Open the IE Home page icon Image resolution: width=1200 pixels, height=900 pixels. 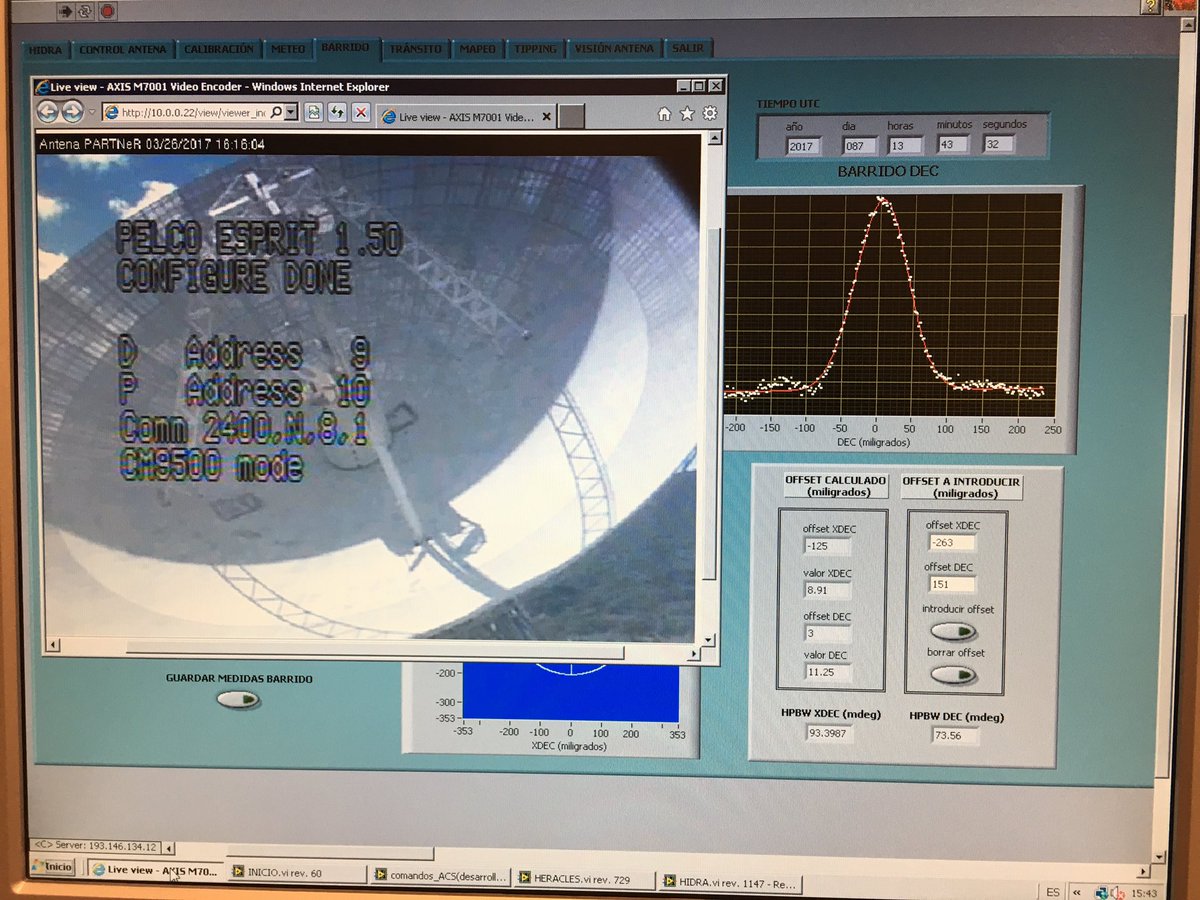point(664,114)
